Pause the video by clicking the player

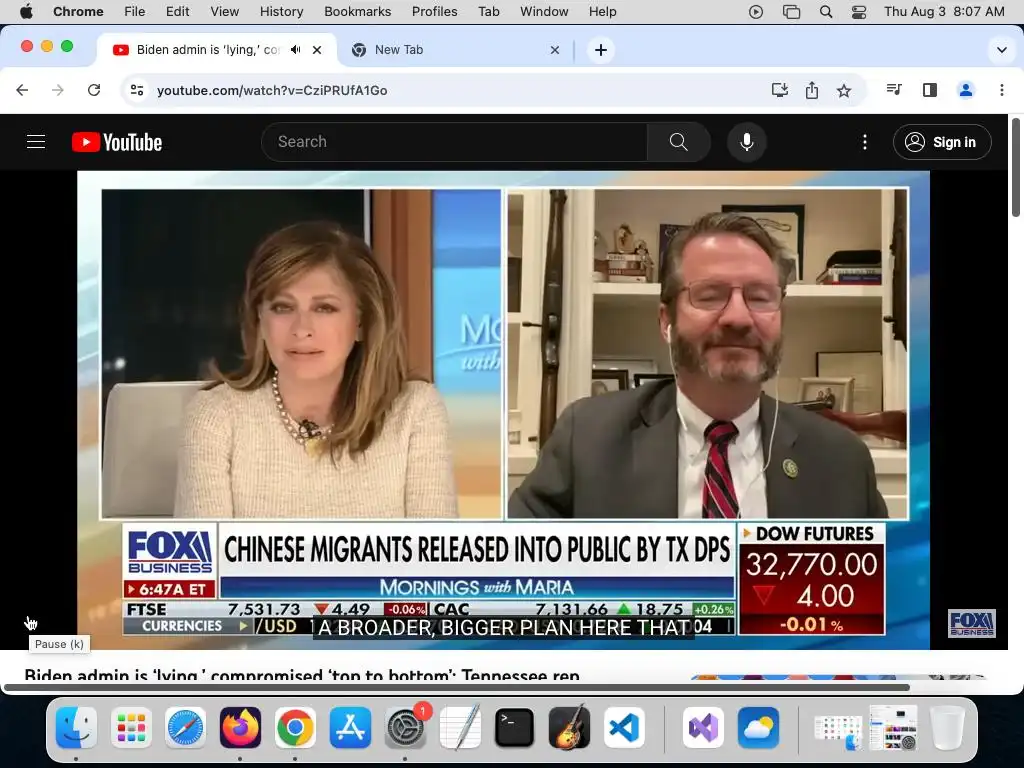(x=504, y=410)
